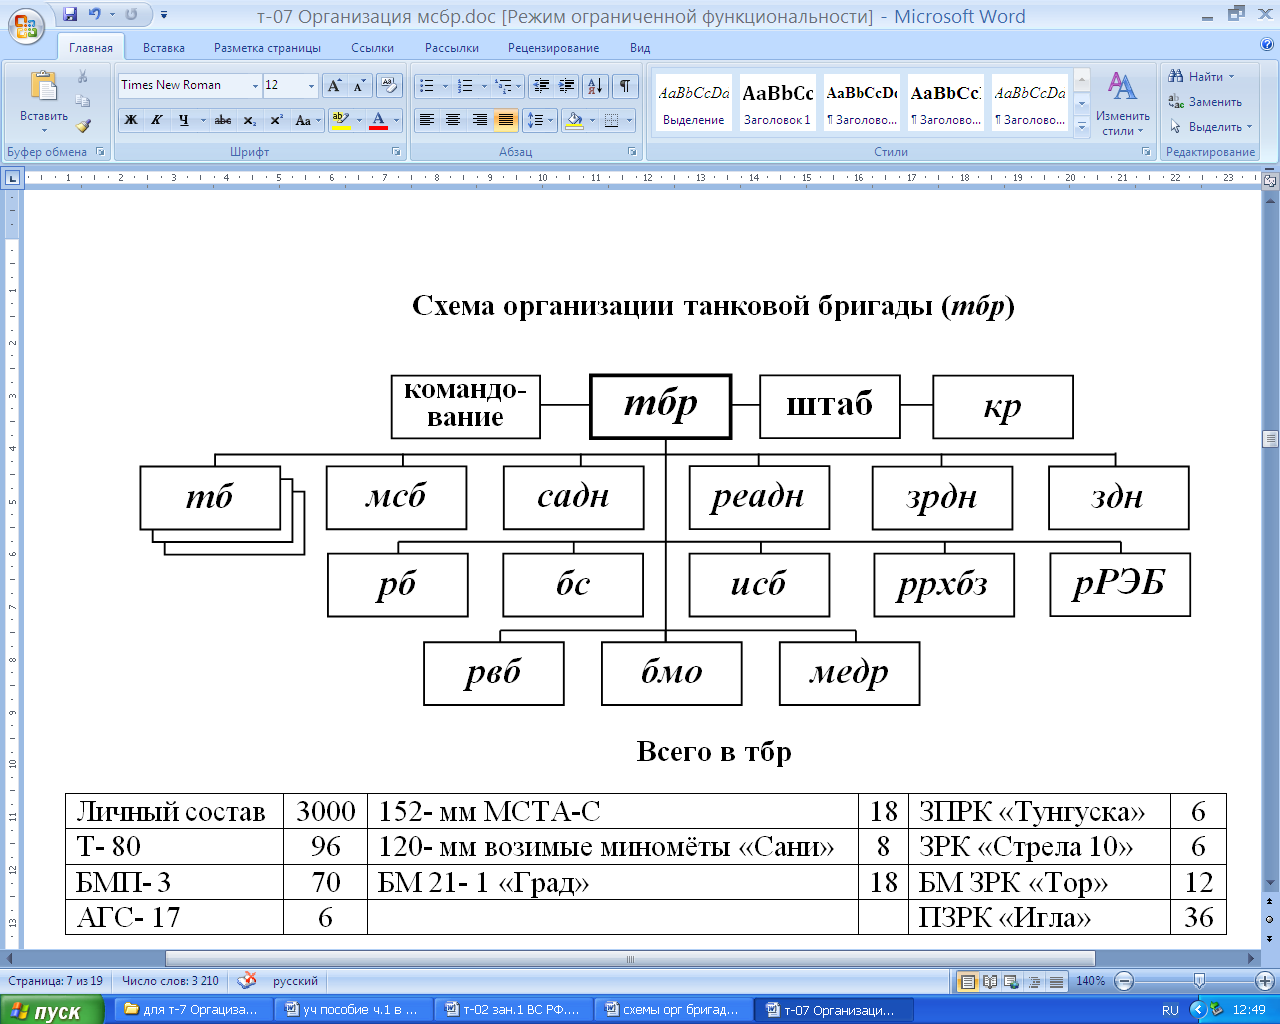Click the Office button logo

(26, 24)
